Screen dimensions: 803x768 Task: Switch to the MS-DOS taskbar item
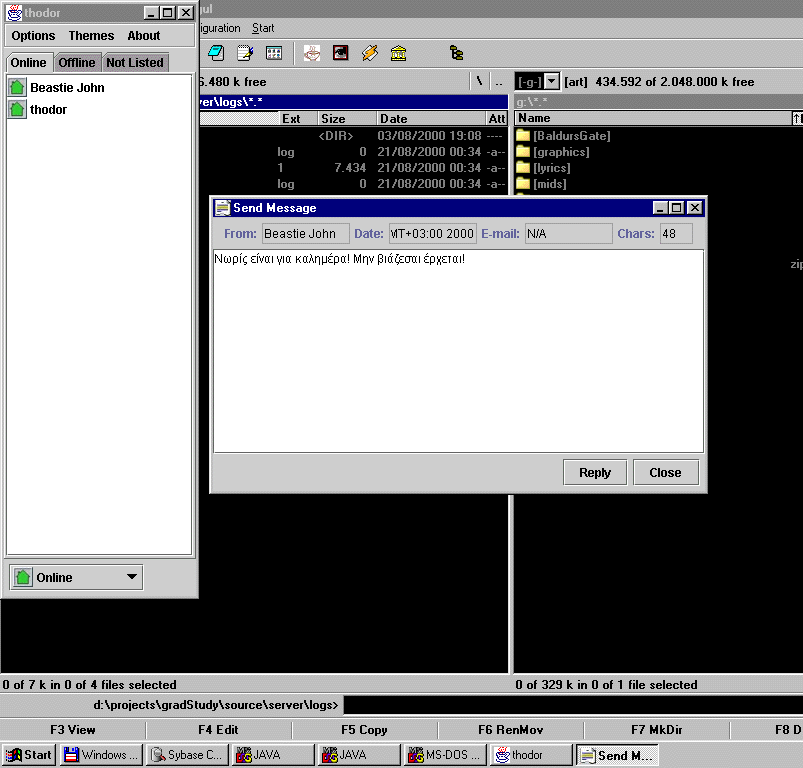[x=445, y=755]
